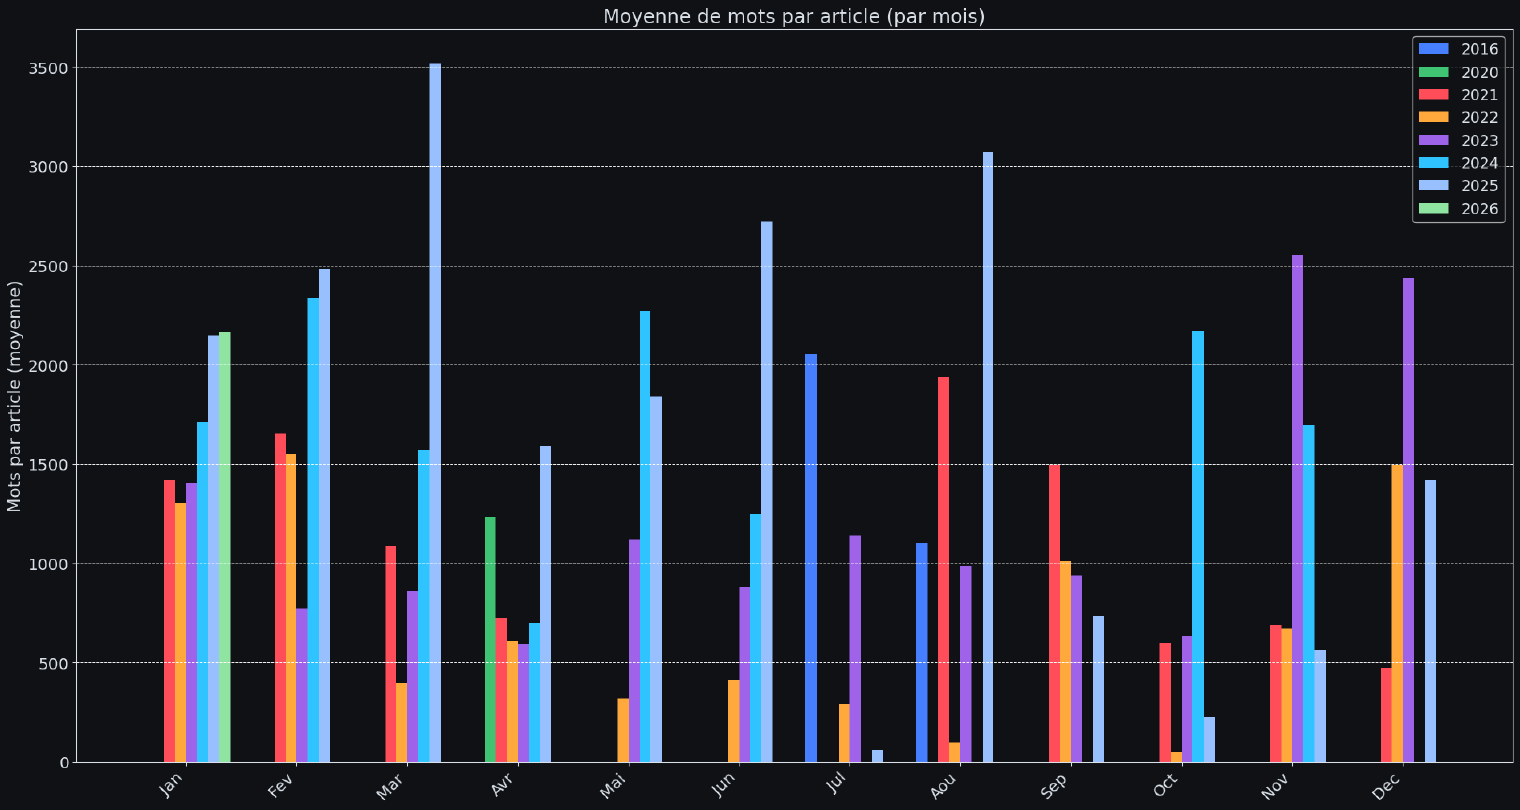1520x810 pixels.
Task: Select the purple 2023 bar in Nov
Action: click(x=1297, y=508)
